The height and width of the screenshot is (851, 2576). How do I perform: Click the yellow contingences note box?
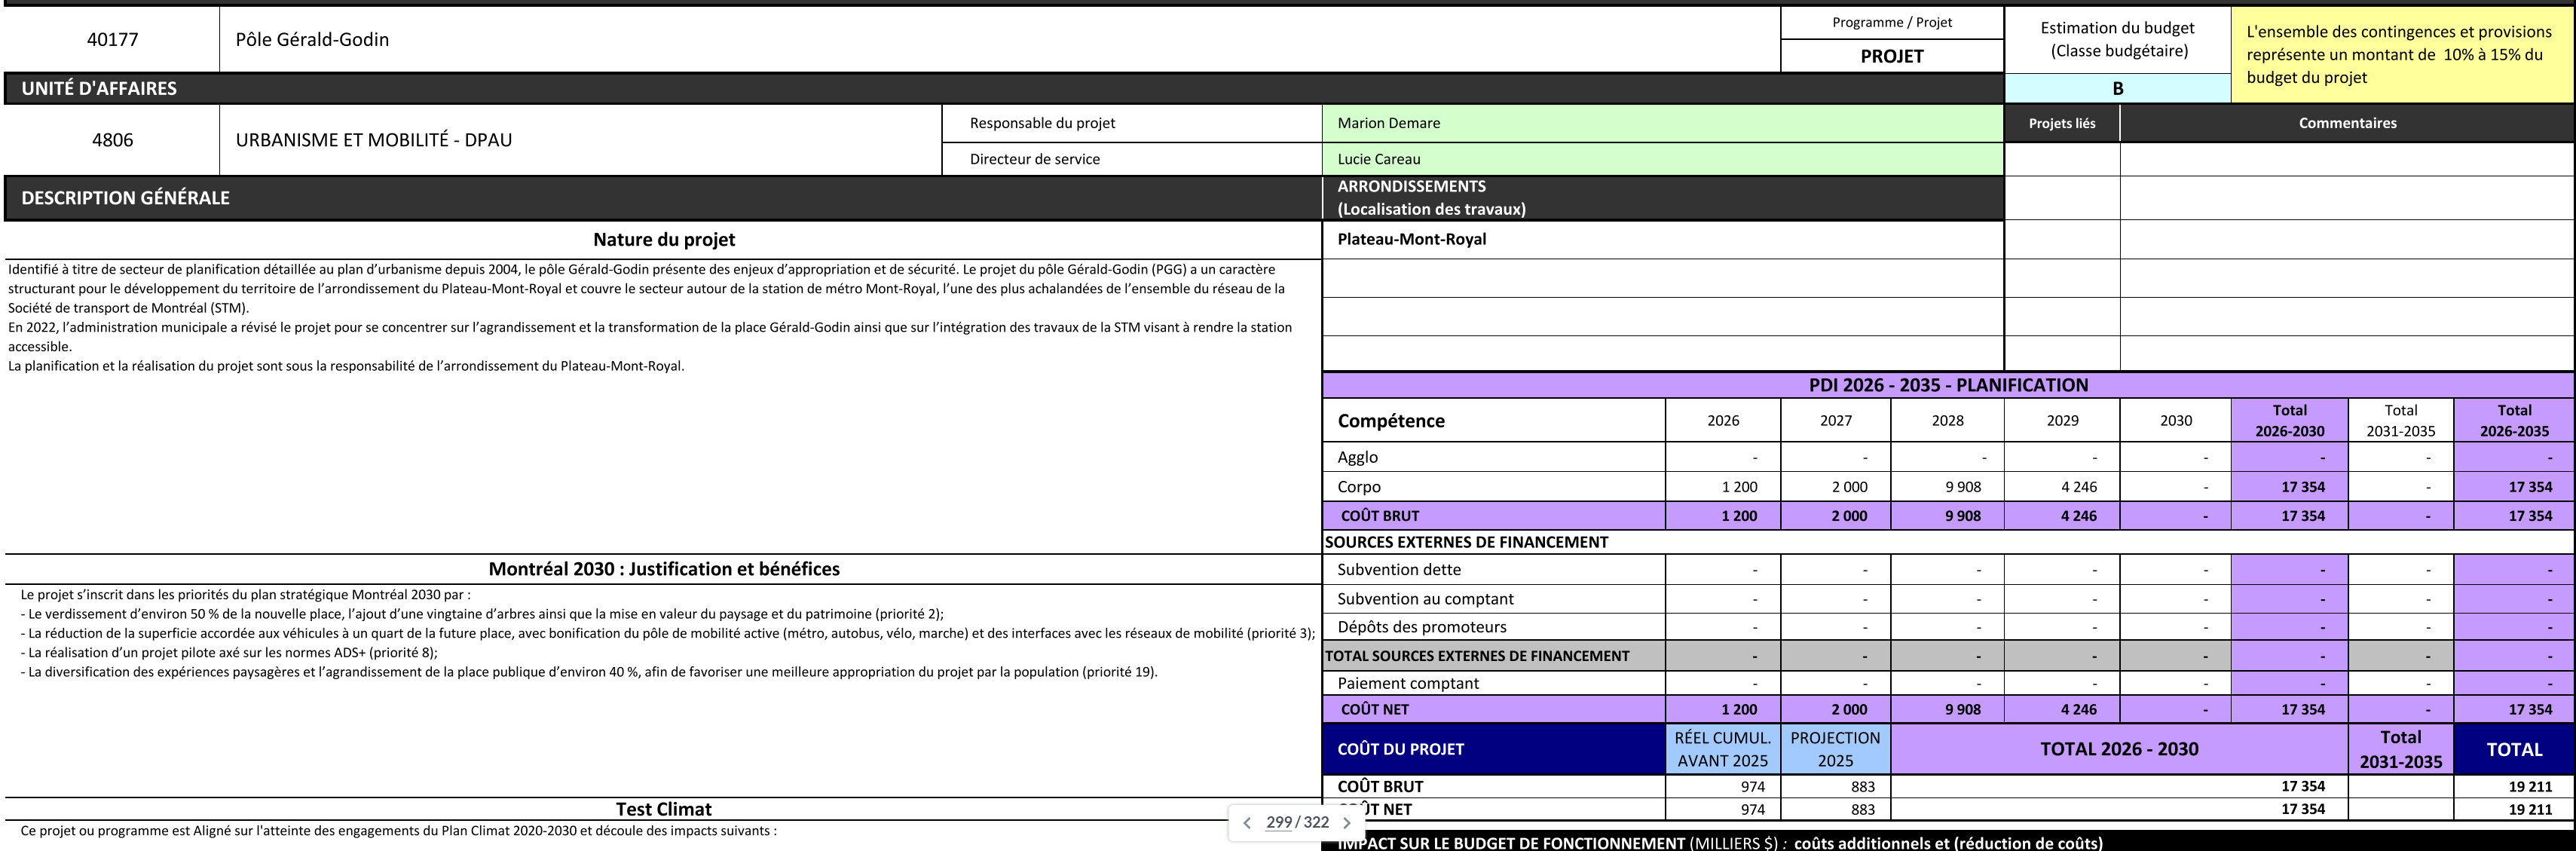click(2401, 55)
